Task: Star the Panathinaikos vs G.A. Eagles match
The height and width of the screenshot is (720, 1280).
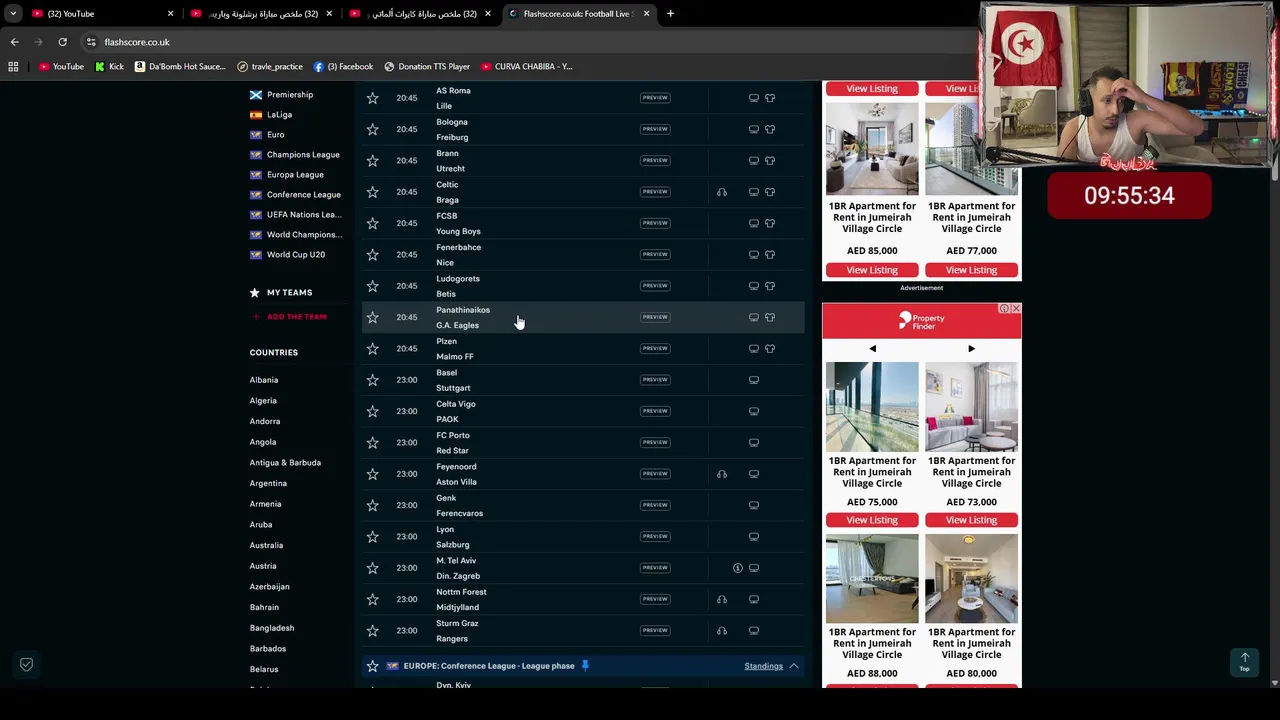Action: pos(372,317)
